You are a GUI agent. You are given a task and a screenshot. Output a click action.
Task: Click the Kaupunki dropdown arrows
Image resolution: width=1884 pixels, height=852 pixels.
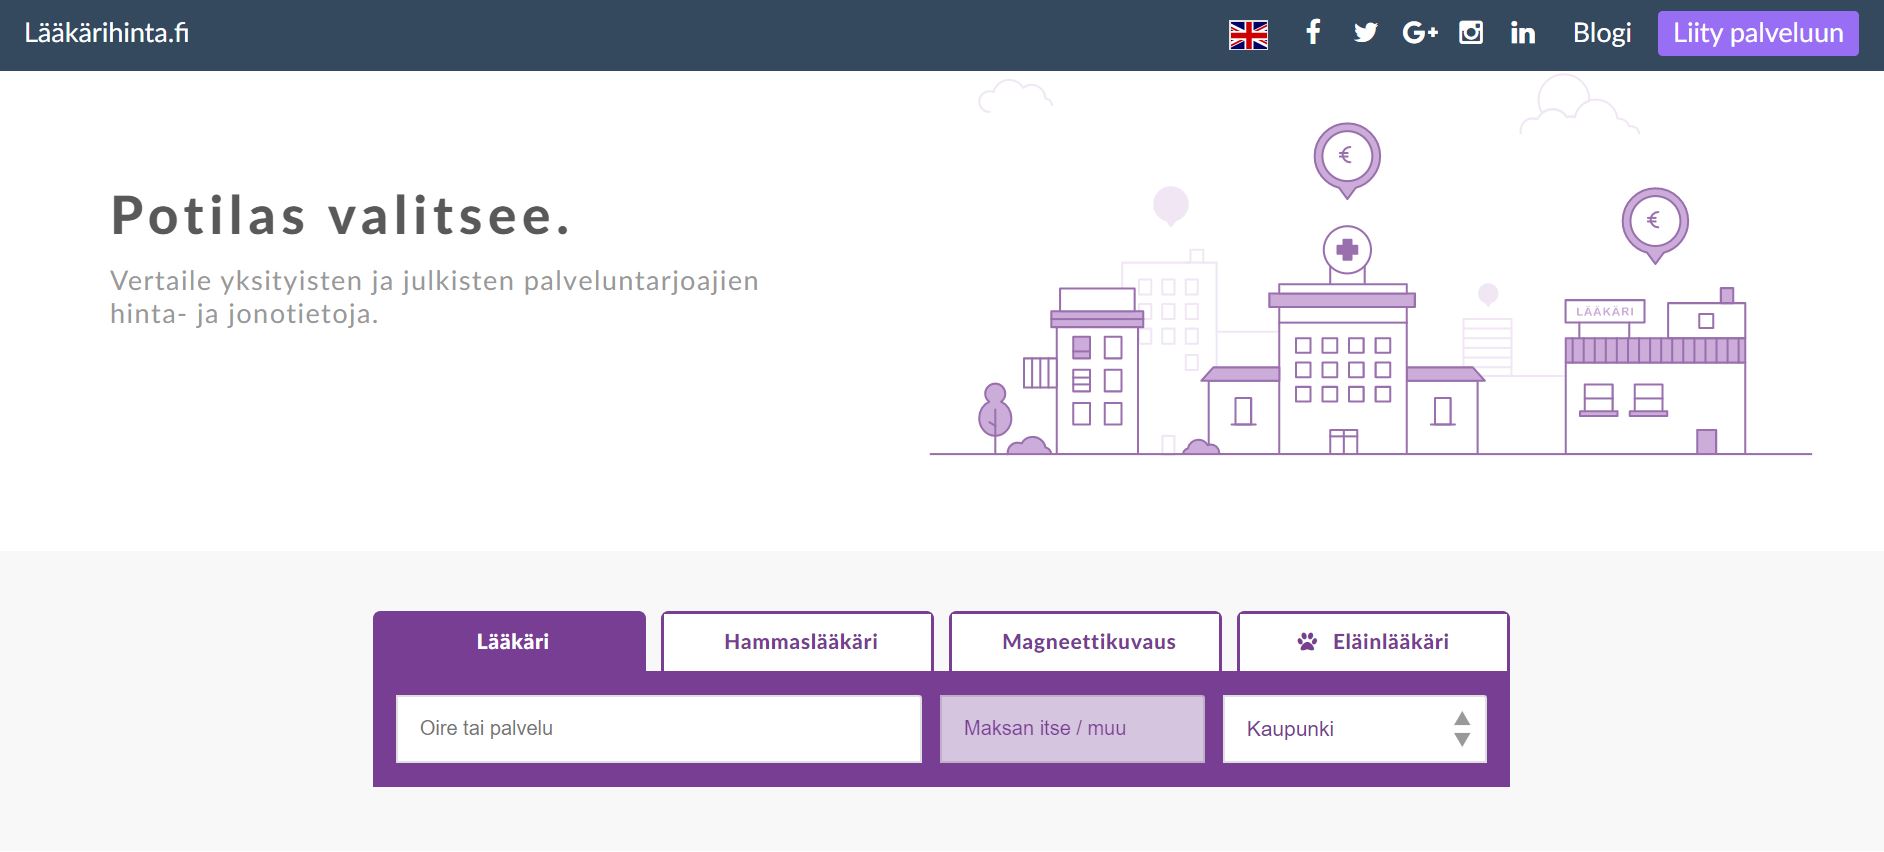(1462, 729)
